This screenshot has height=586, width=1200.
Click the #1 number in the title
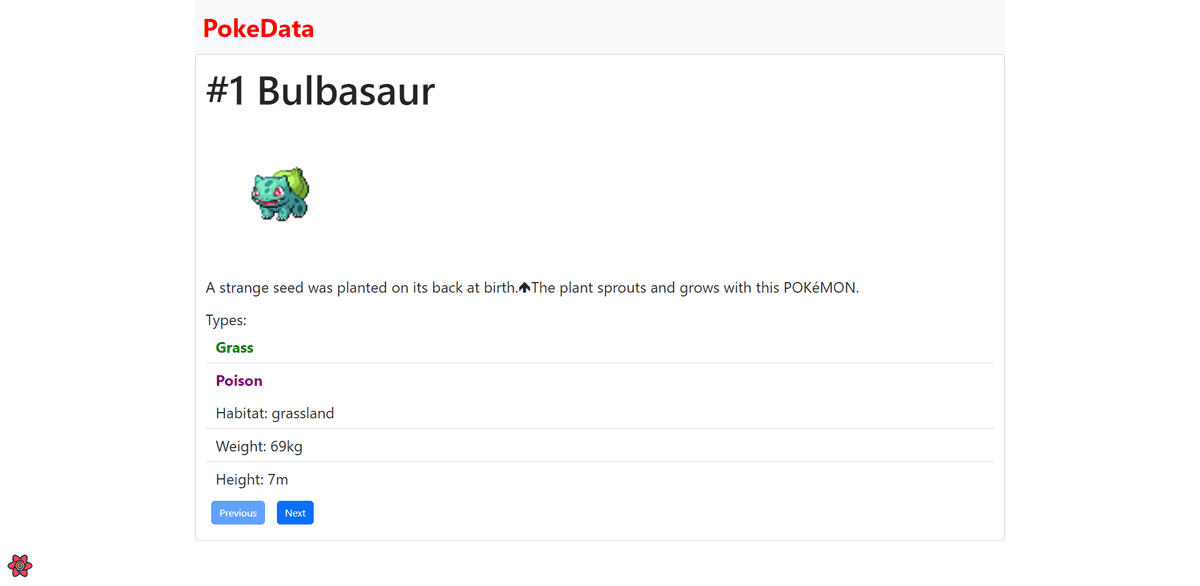coord(226,91)
